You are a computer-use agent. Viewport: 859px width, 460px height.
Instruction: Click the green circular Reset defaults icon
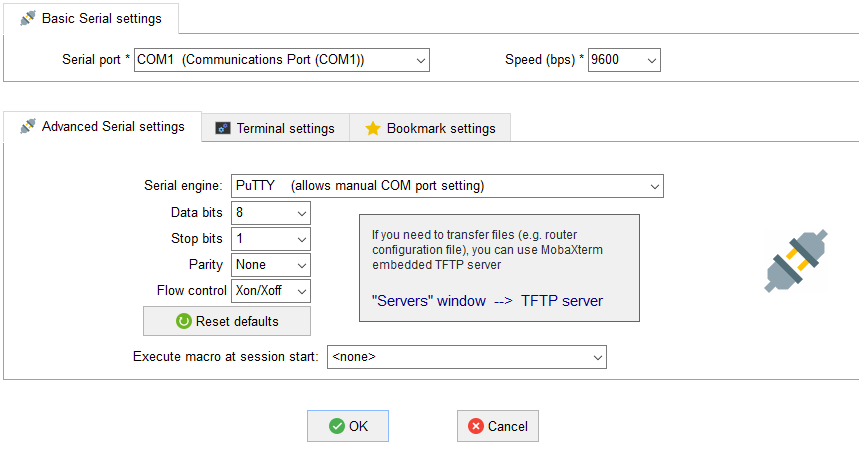point(184,321)
